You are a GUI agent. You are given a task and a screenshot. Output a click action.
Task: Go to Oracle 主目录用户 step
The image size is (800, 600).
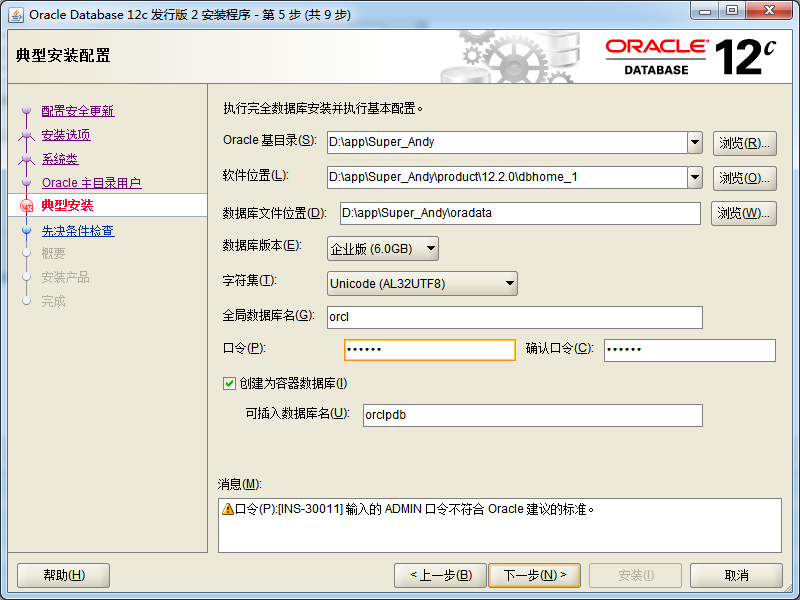92,183
